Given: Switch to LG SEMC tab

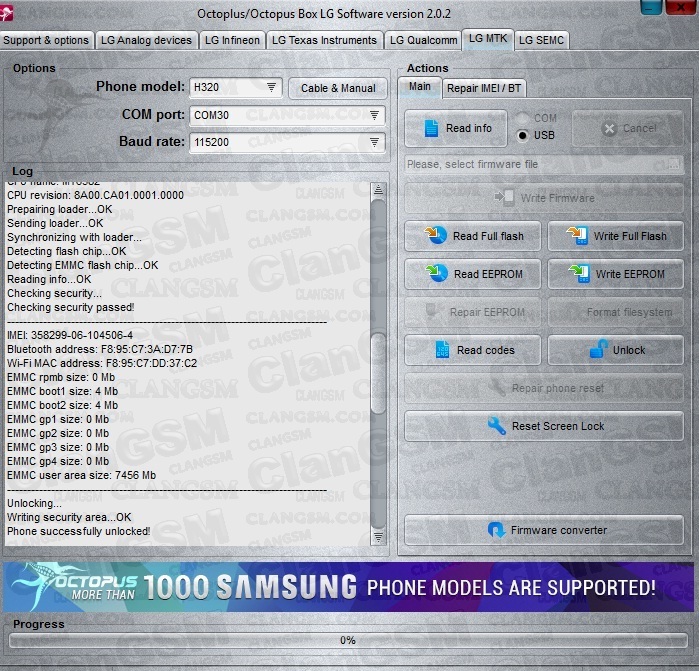Looking at the screenshot, I should 542,40.
